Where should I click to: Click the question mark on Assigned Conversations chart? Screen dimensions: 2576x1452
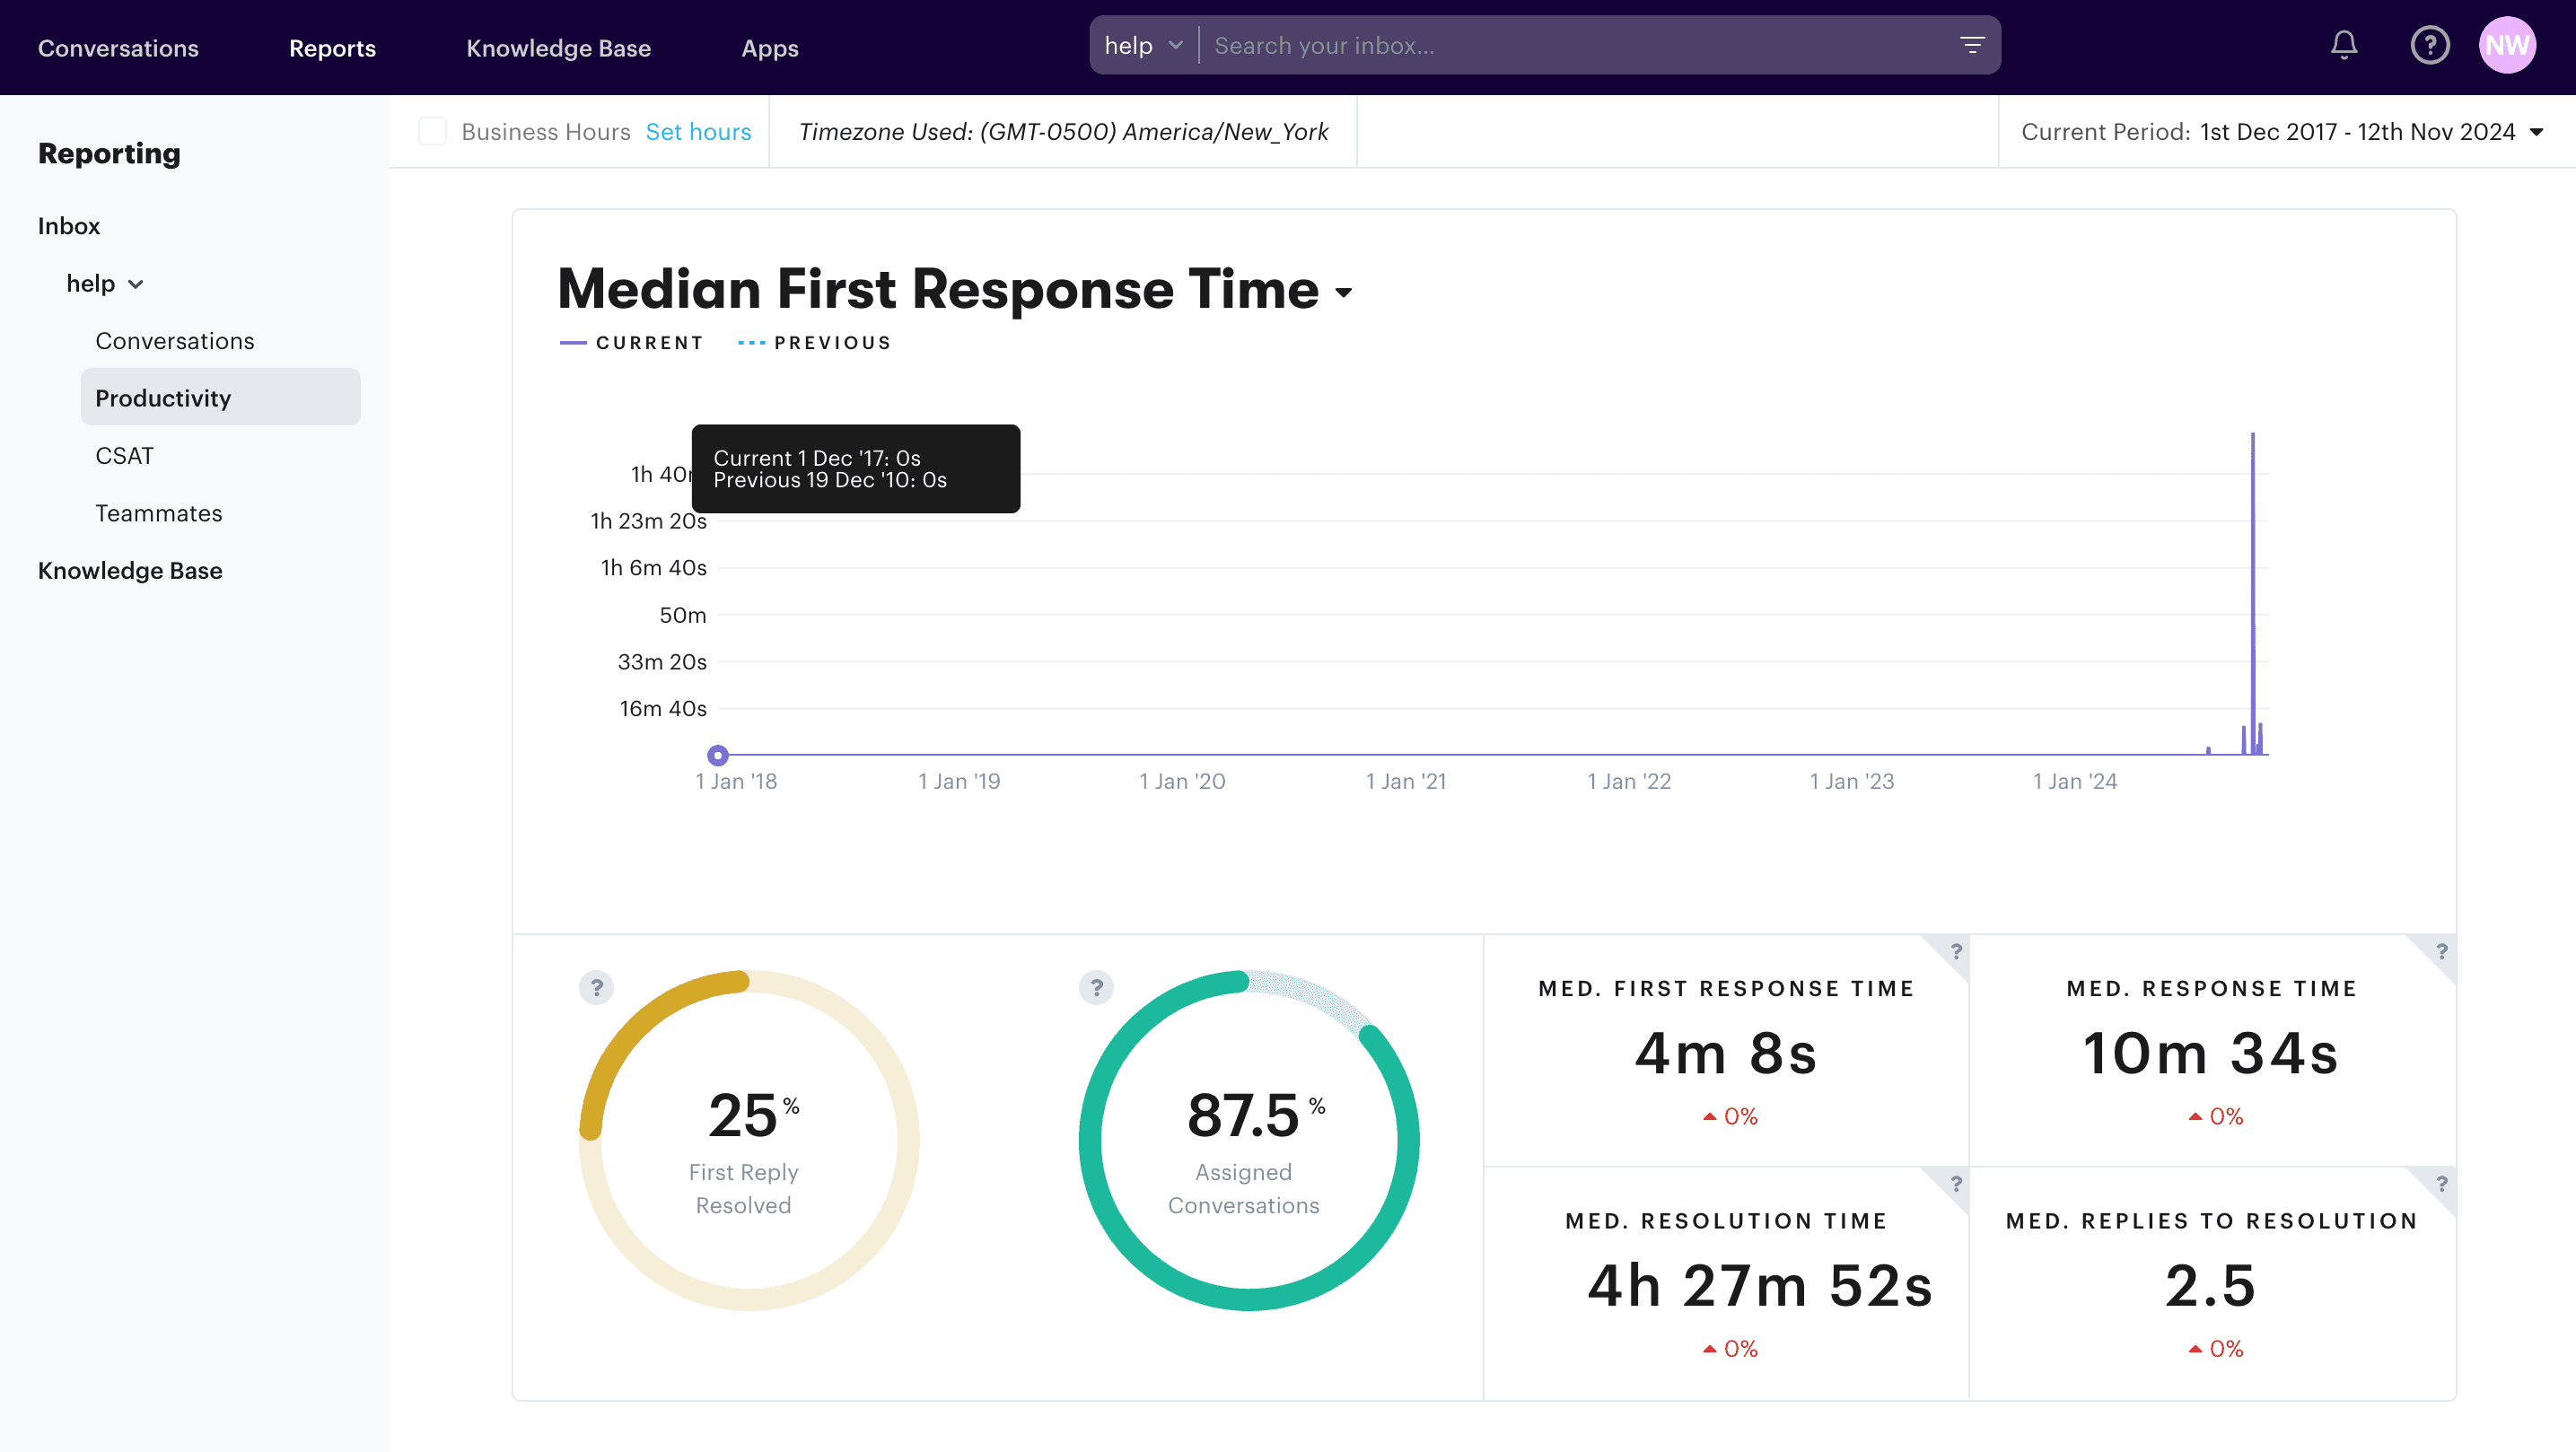coord(1096,987)
